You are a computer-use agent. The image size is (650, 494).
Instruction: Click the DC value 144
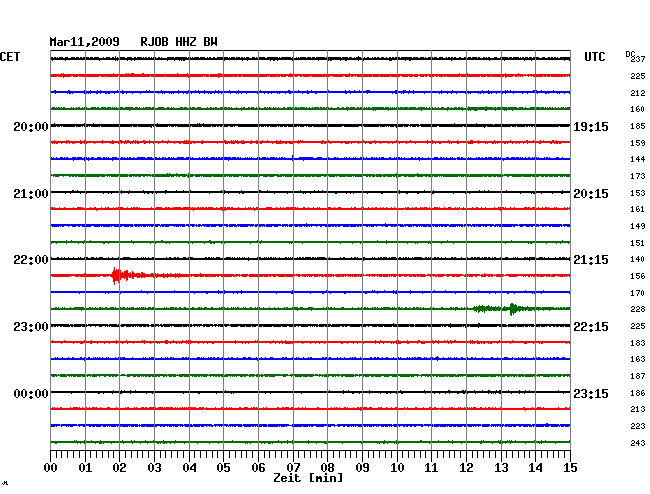638,159
